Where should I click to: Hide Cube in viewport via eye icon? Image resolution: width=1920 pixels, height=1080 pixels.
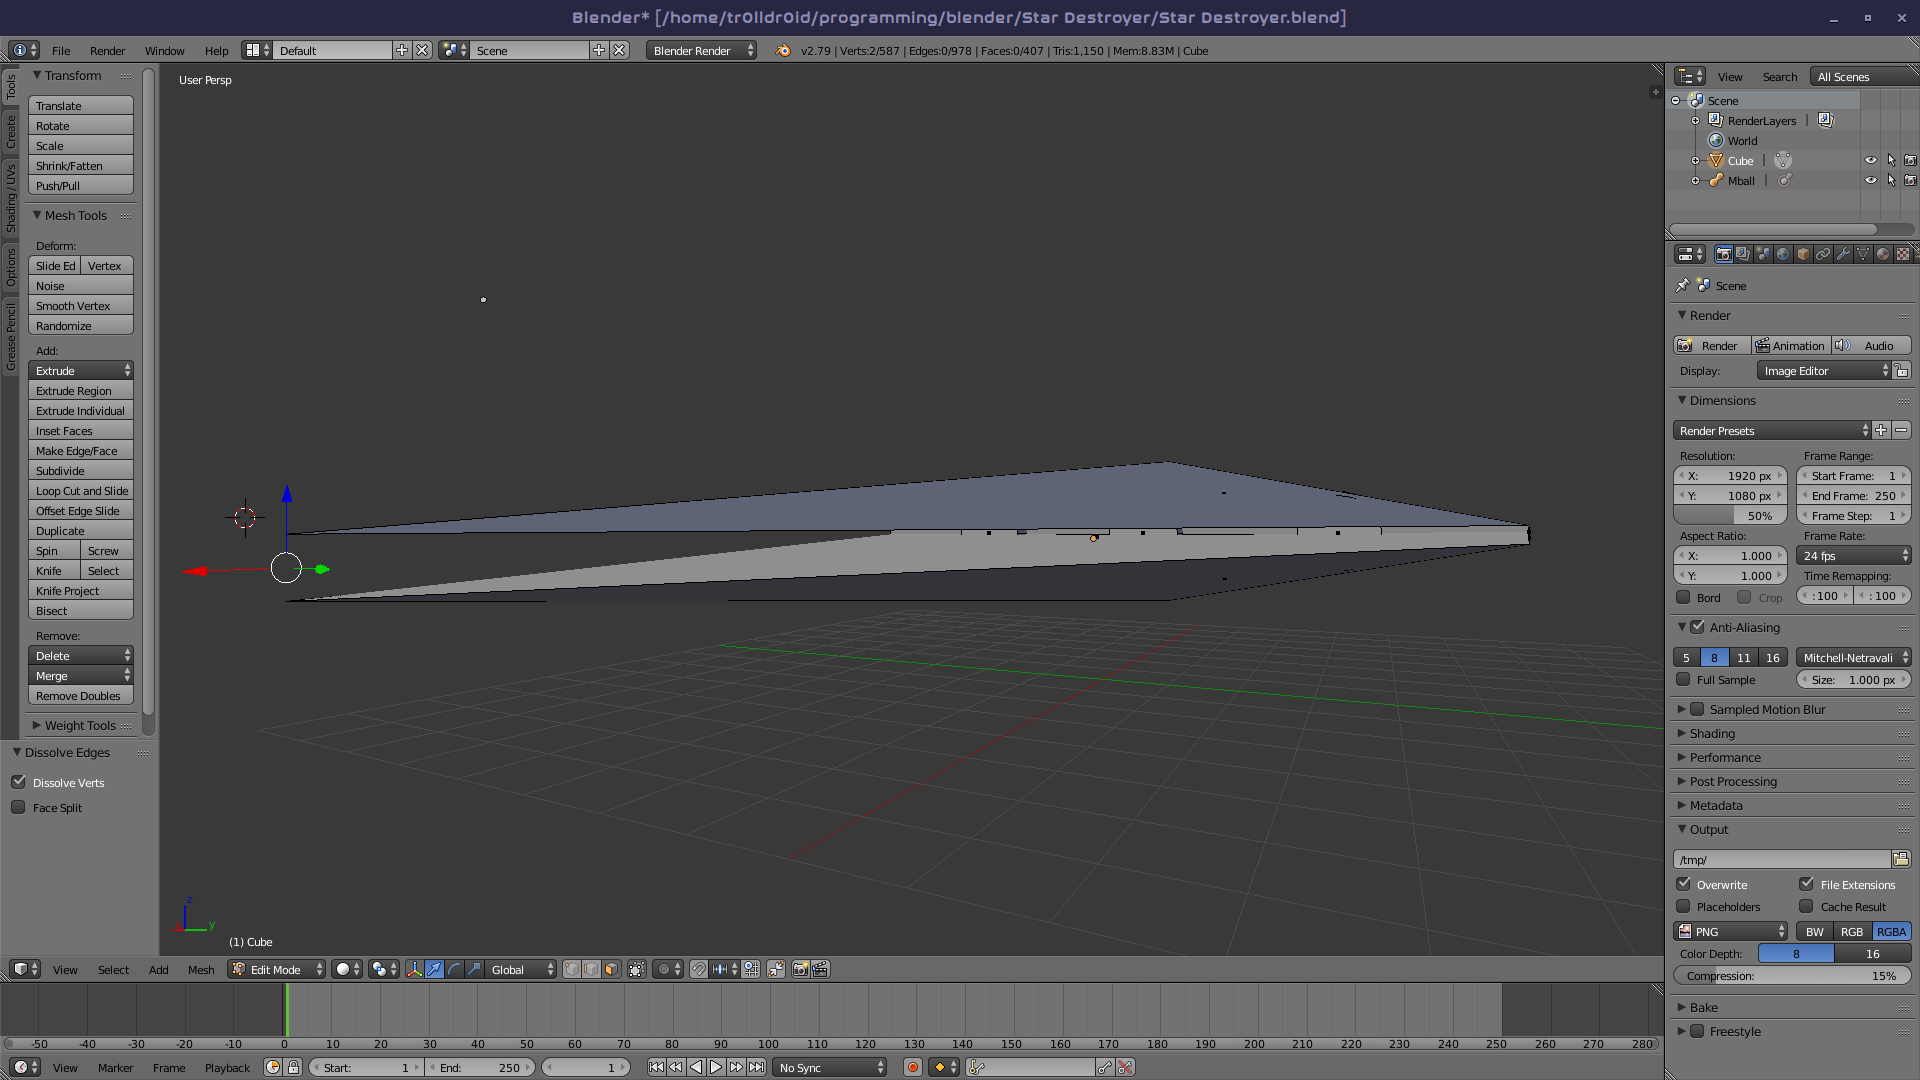1871,160
